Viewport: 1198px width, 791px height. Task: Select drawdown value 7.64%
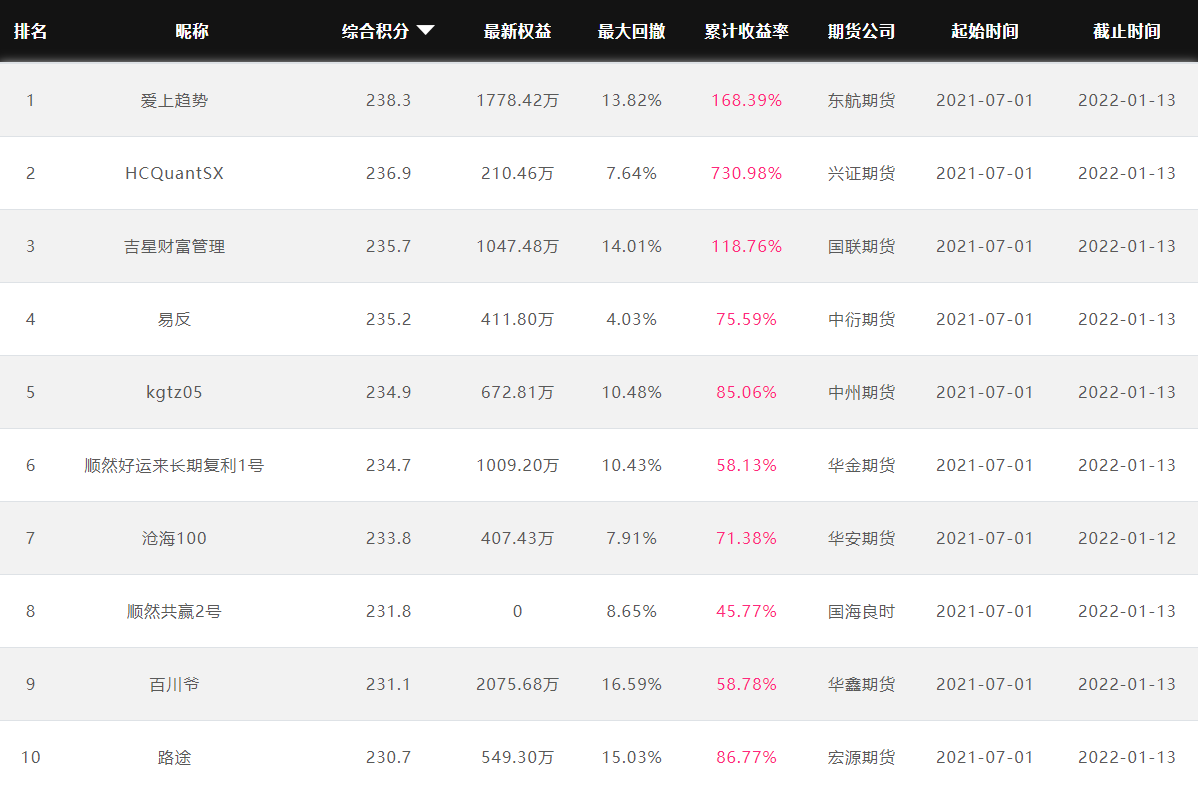631,173
